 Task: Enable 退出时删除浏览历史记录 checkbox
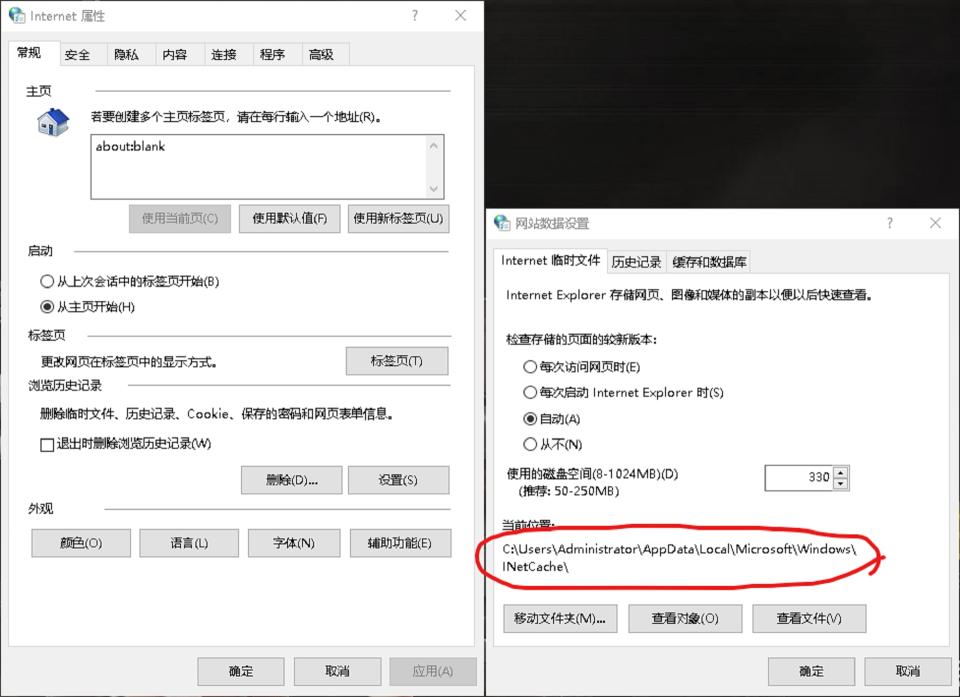point(44,444)
